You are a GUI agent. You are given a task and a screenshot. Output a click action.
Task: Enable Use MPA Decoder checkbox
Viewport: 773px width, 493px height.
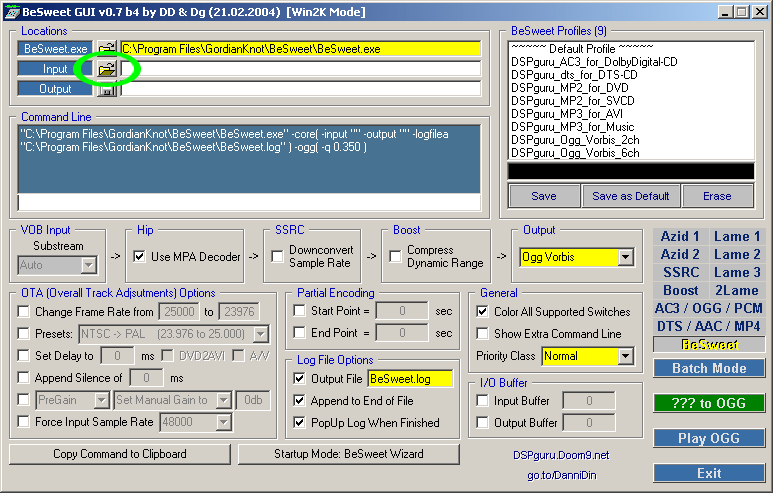click(140, 256)
